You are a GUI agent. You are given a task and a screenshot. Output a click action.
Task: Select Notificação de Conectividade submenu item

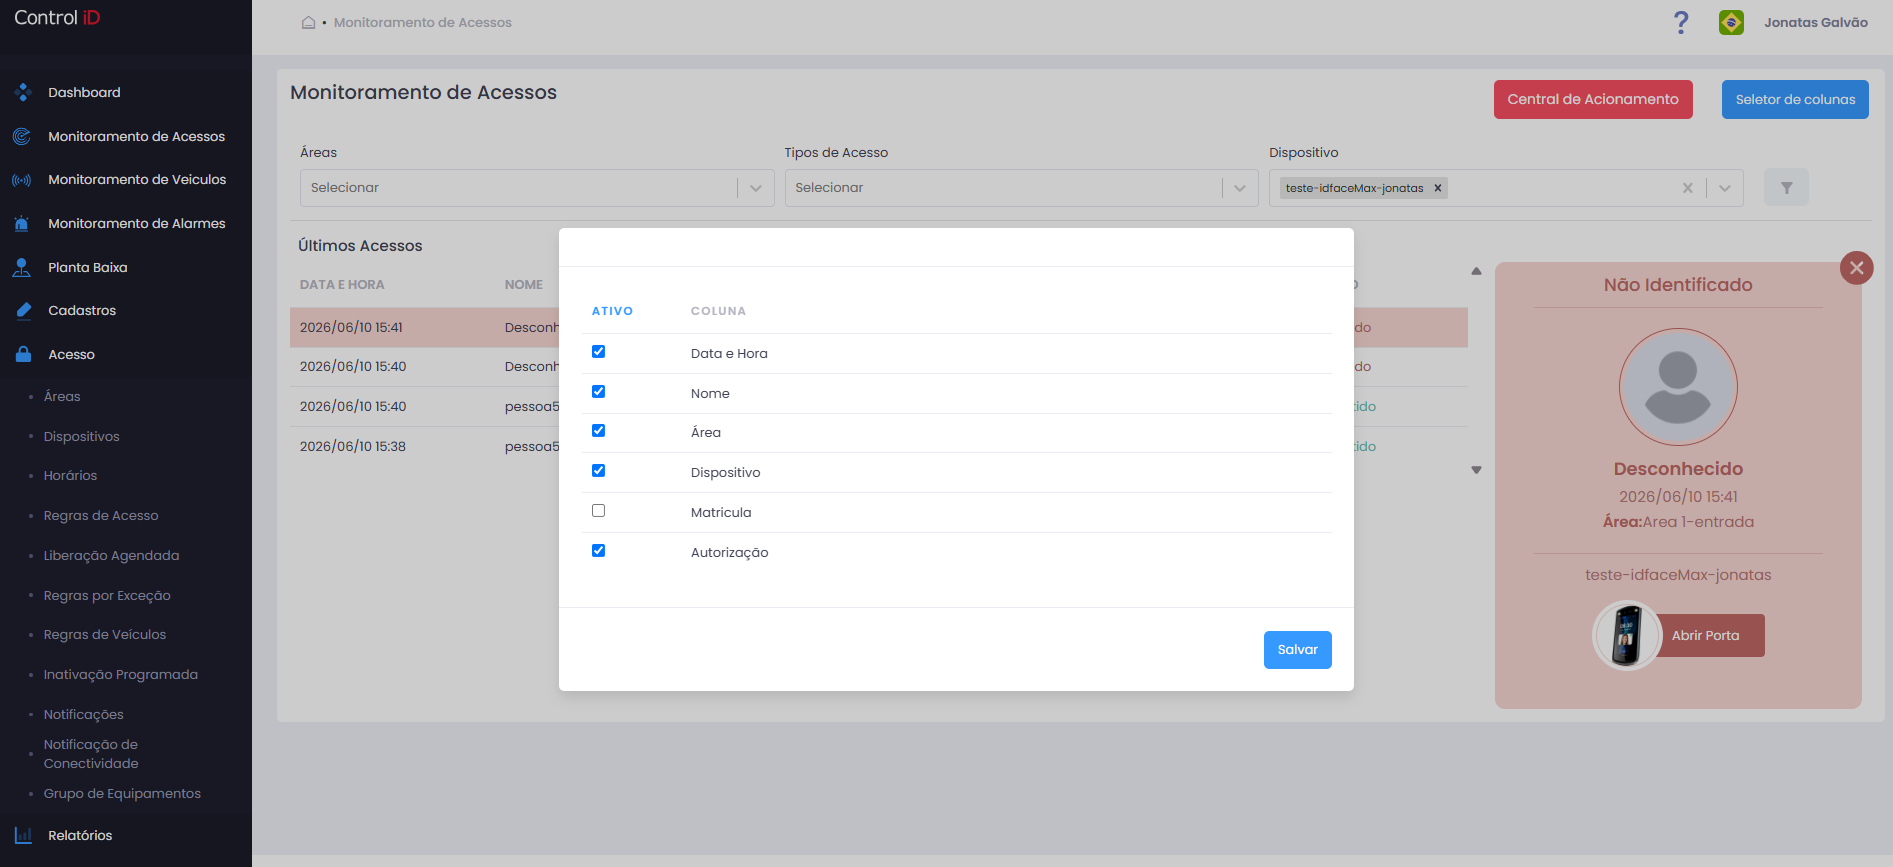point(91,754)
